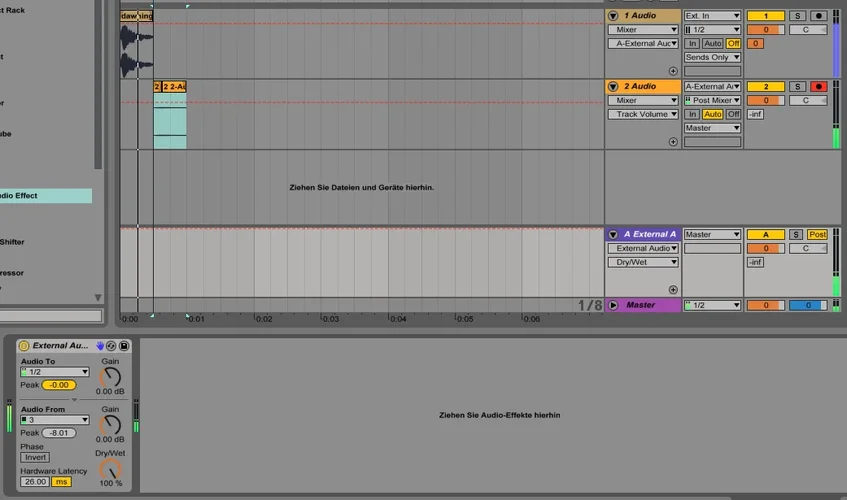
Task: Select the 2-Au clip on track 2
Action: (174, 86)
